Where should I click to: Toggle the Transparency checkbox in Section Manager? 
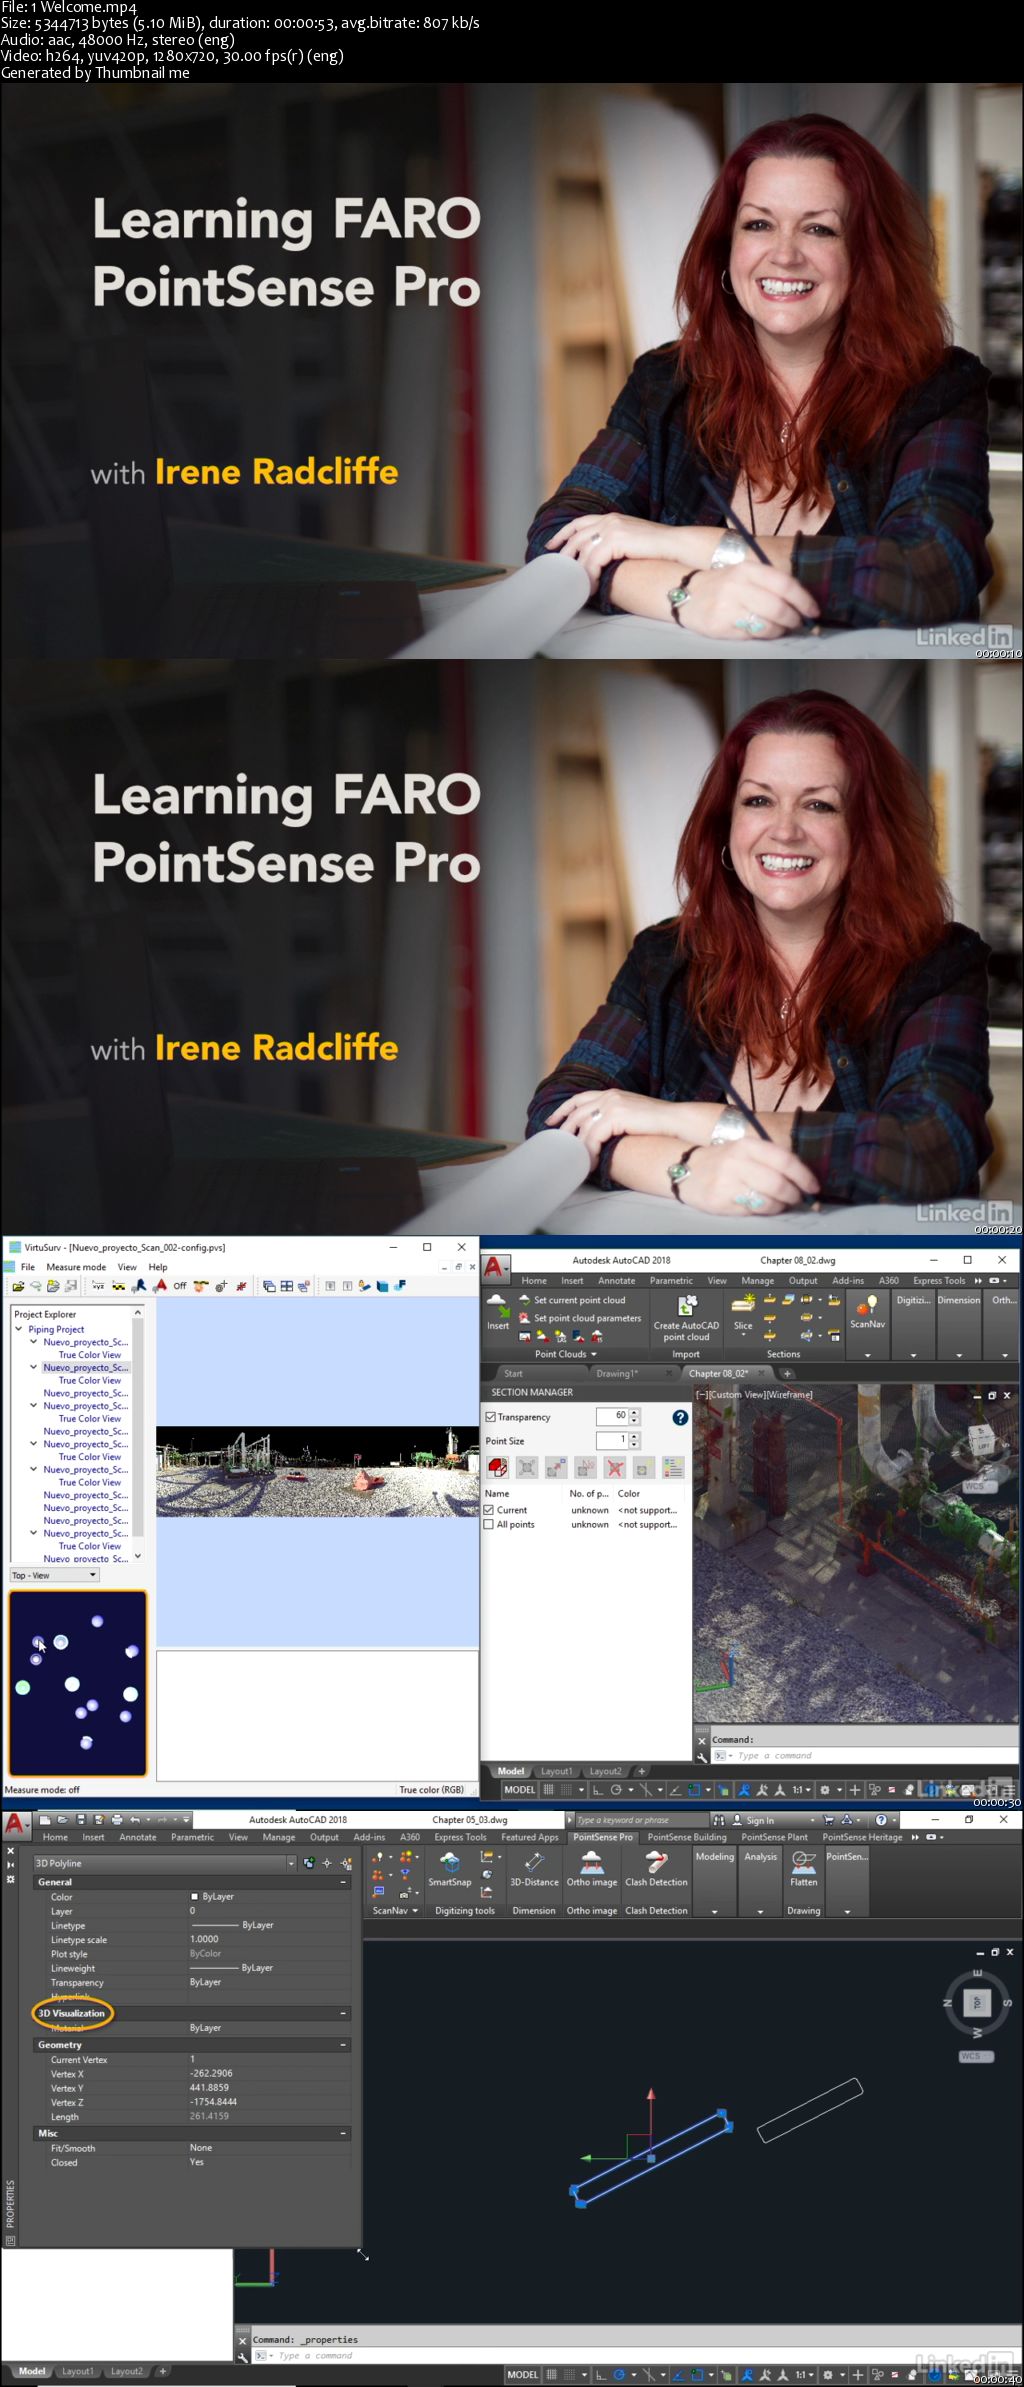coord(491,1417)
